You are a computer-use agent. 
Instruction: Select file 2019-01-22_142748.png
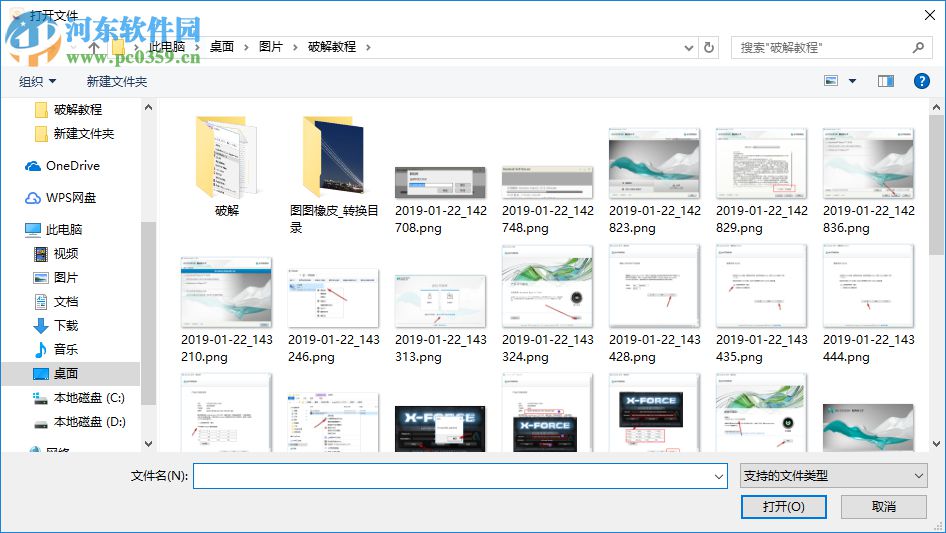tap(547, 200)
